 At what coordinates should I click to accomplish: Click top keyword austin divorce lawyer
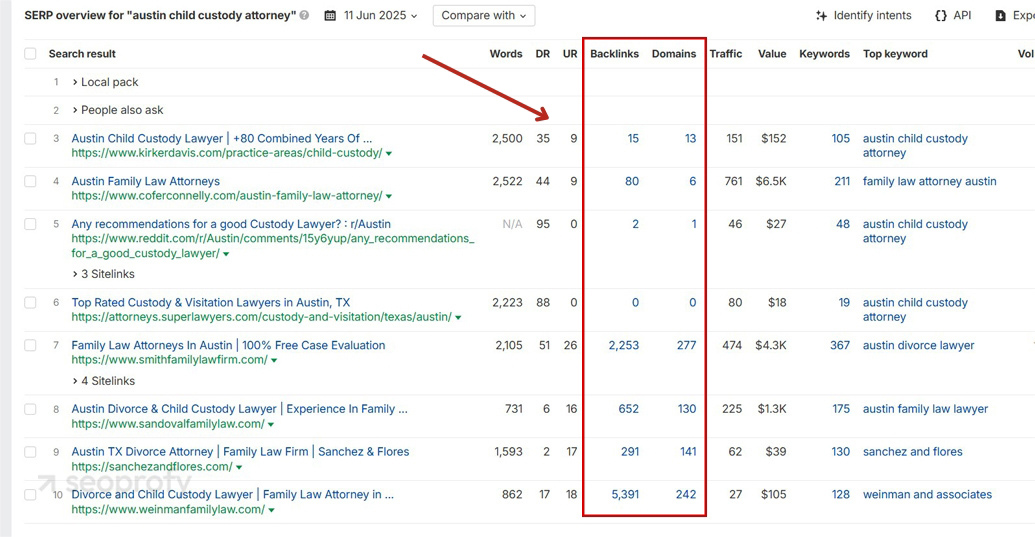[x=918, y=345]
